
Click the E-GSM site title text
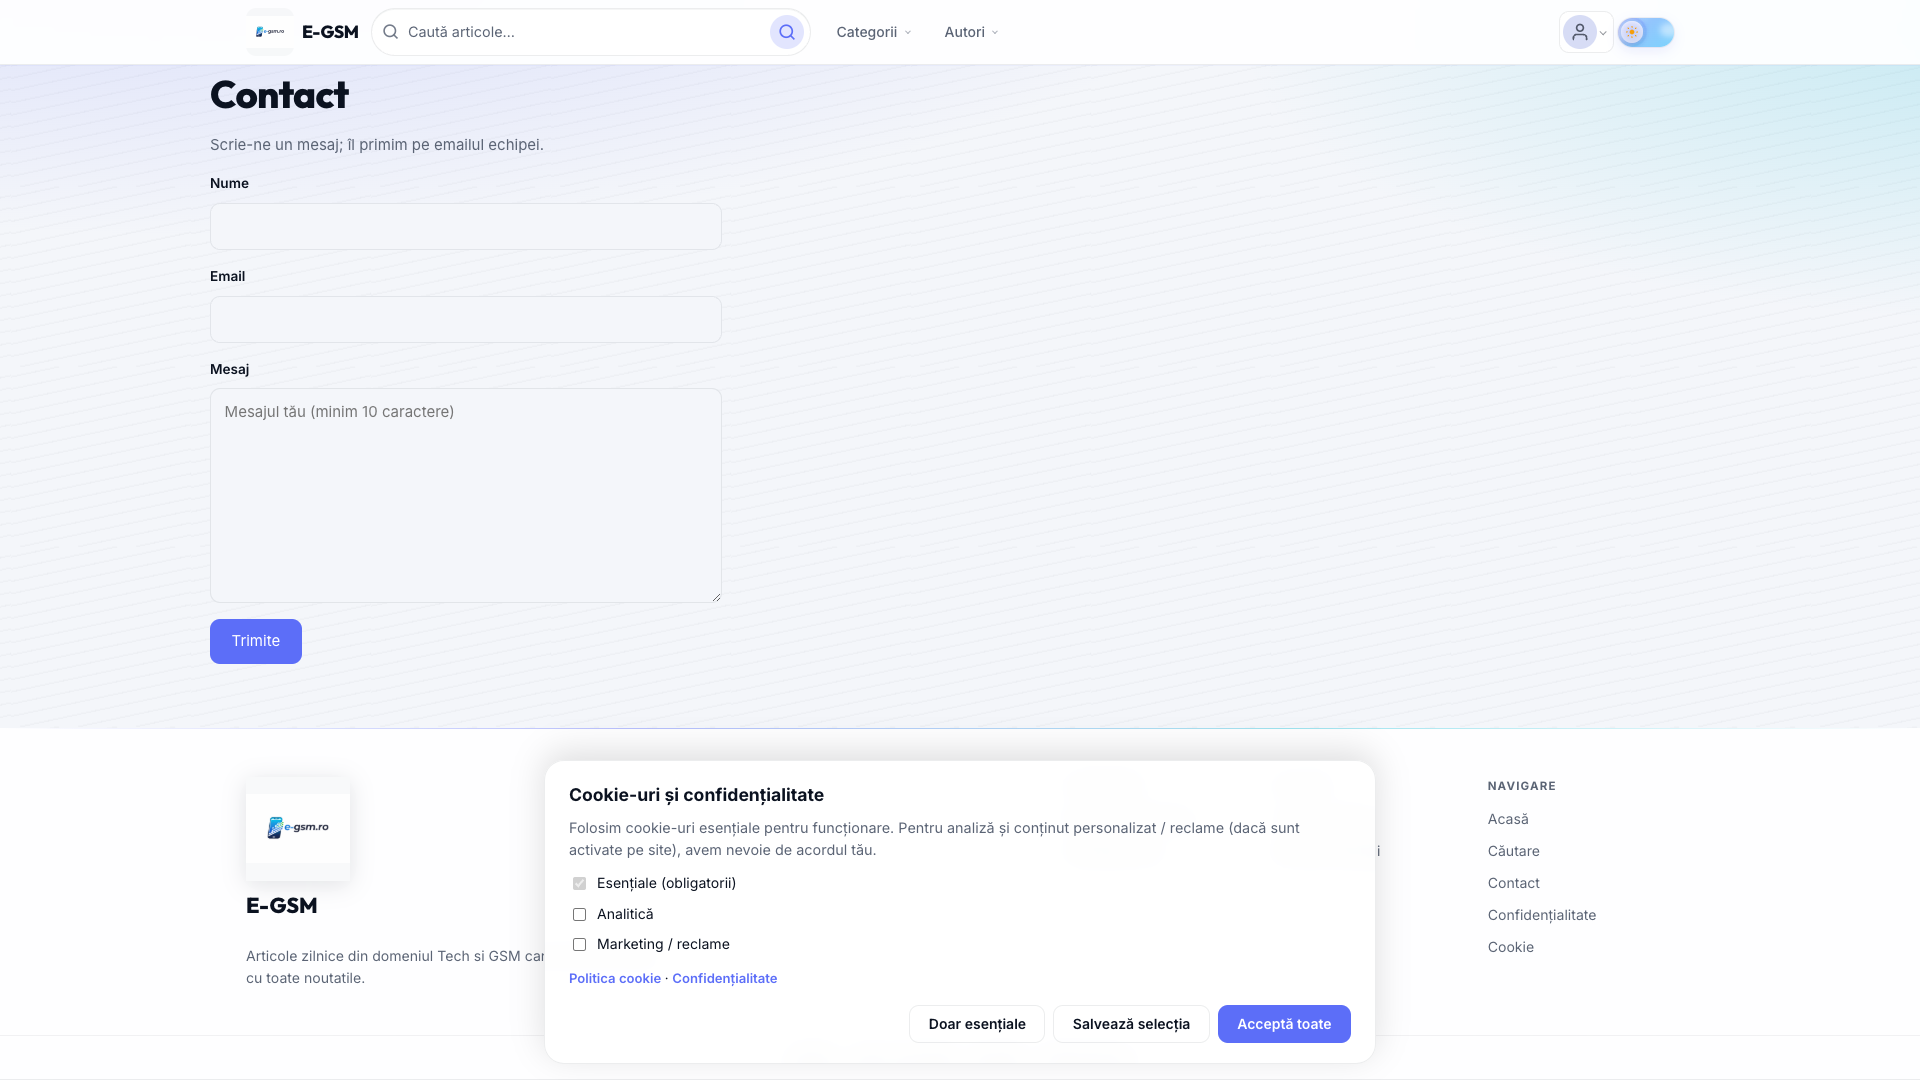click(330, 32)
